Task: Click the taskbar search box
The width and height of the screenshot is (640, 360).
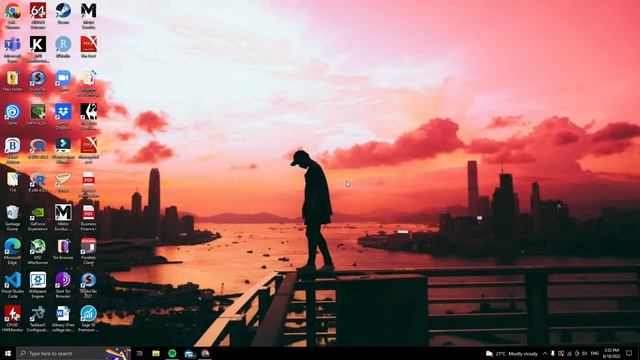Action: coord(73,353)
